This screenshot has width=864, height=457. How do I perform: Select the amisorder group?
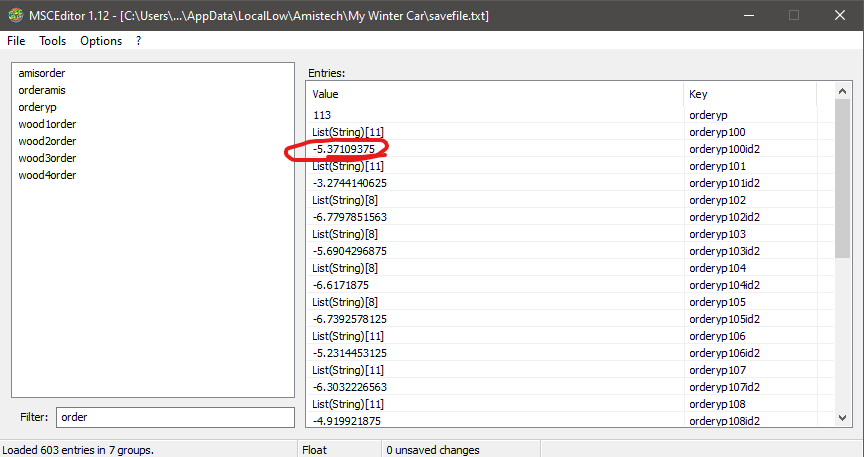(x=42, y=73)
